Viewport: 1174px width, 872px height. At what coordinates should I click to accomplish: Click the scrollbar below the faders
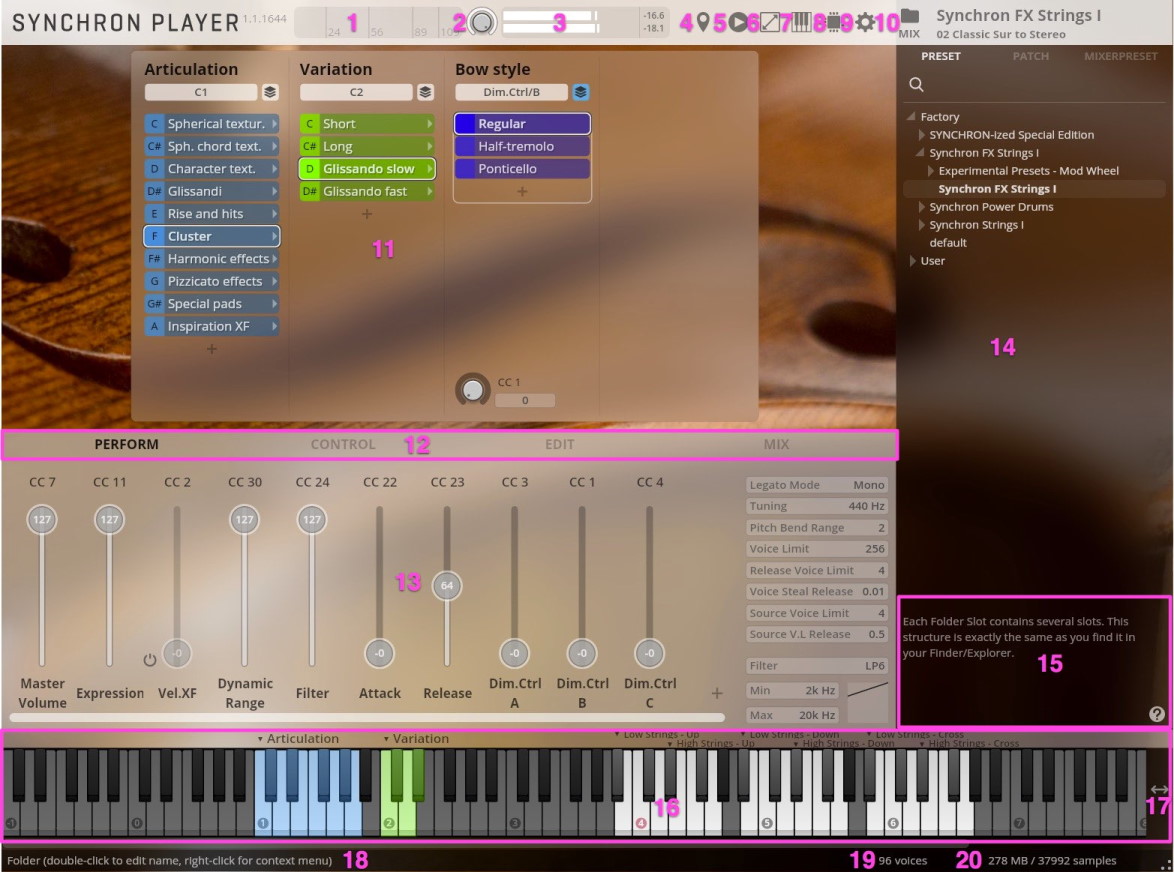coord(367,718)
